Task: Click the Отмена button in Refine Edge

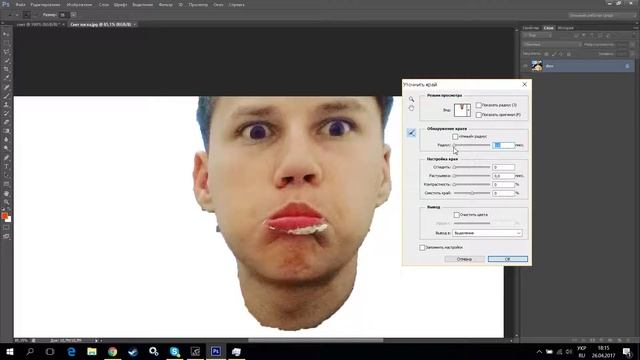Action: click(x=464, y=259)
